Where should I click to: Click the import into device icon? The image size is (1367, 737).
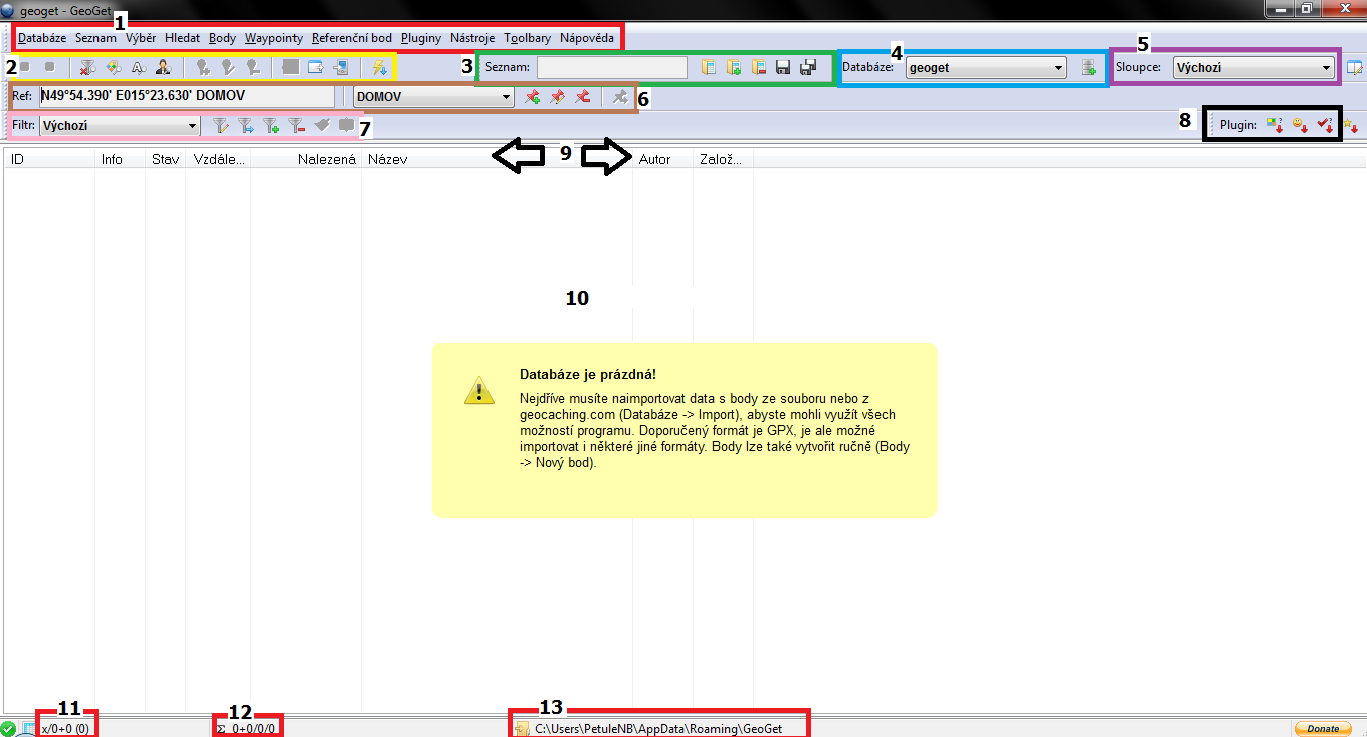[340, 67]
